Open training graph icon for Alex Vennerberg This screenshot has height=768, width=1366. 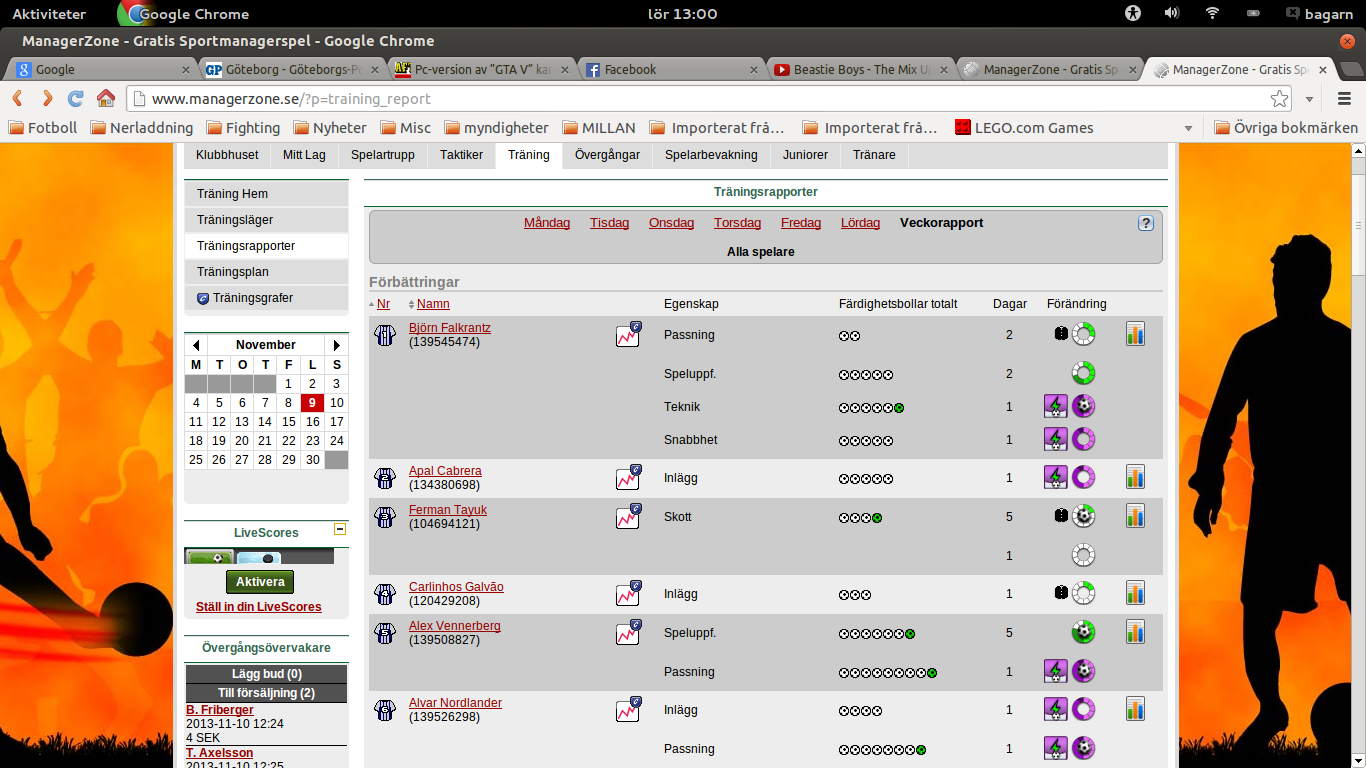(x=628, y=632)
